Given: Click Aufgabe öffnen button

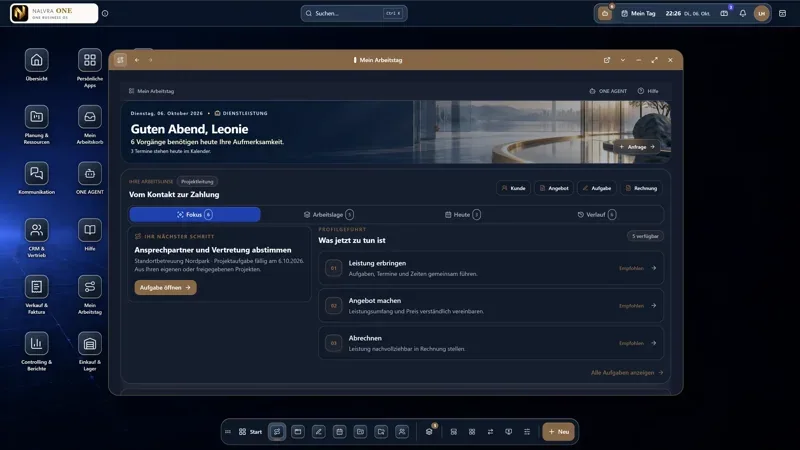Looking at the screenshot, I should pyautogui.click(x=165, y=288).
